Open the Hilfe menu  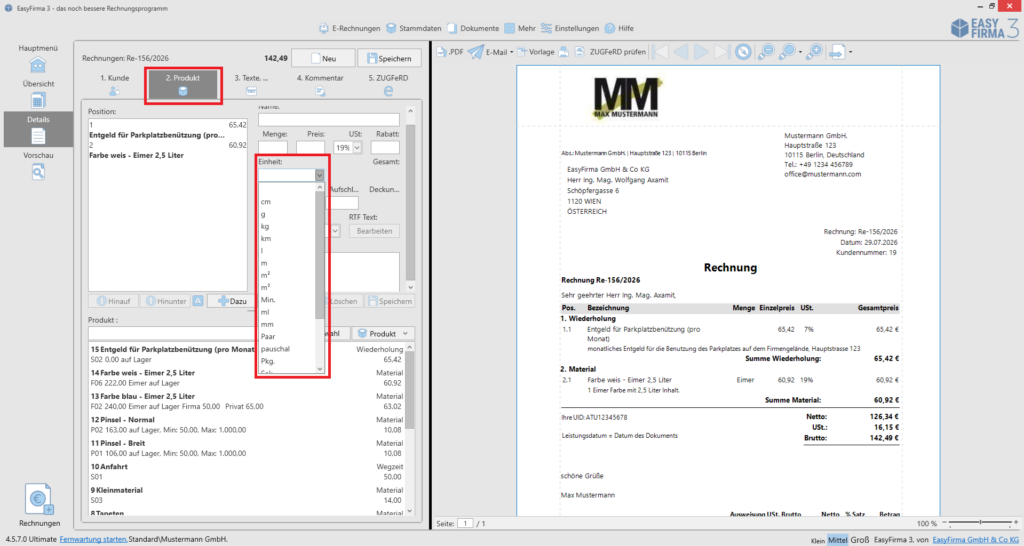pyautogui.click(x=619, y=28)
